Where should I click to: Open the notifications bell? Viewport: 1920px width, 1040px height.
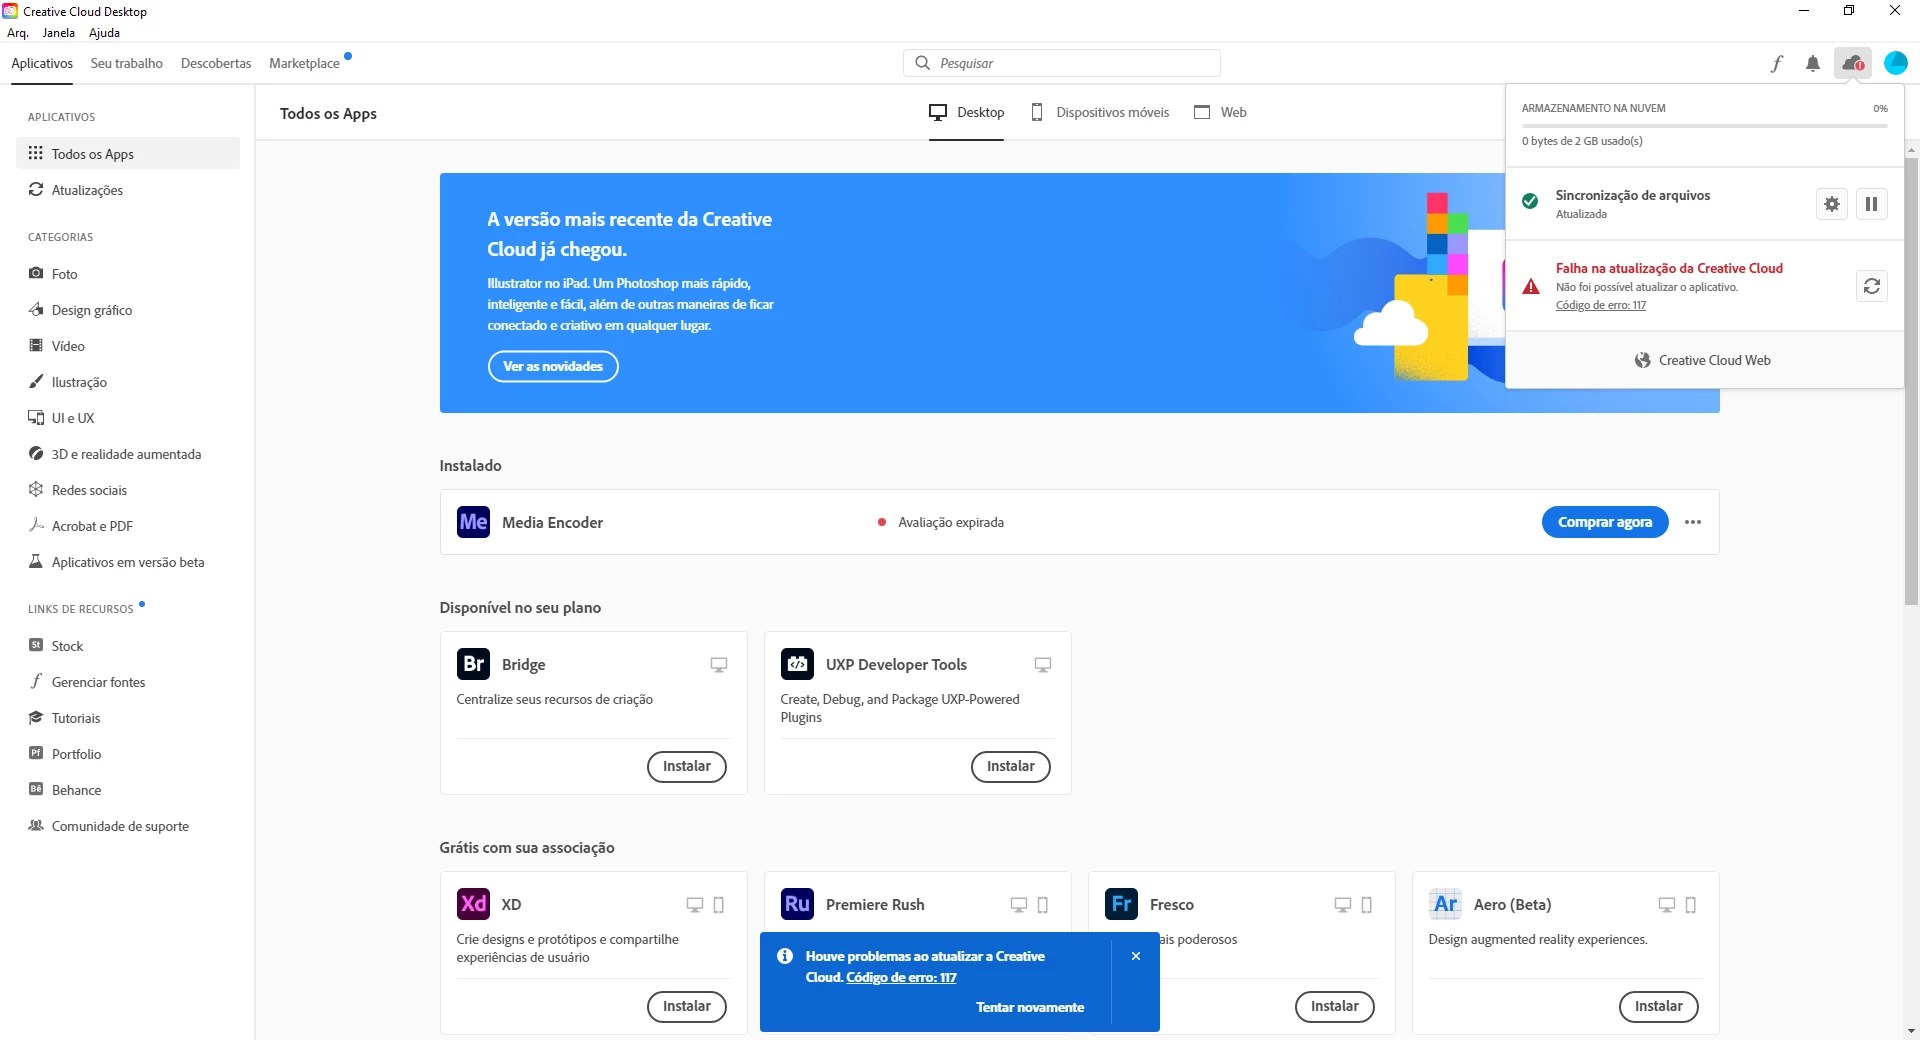(x=1812, y=63)
